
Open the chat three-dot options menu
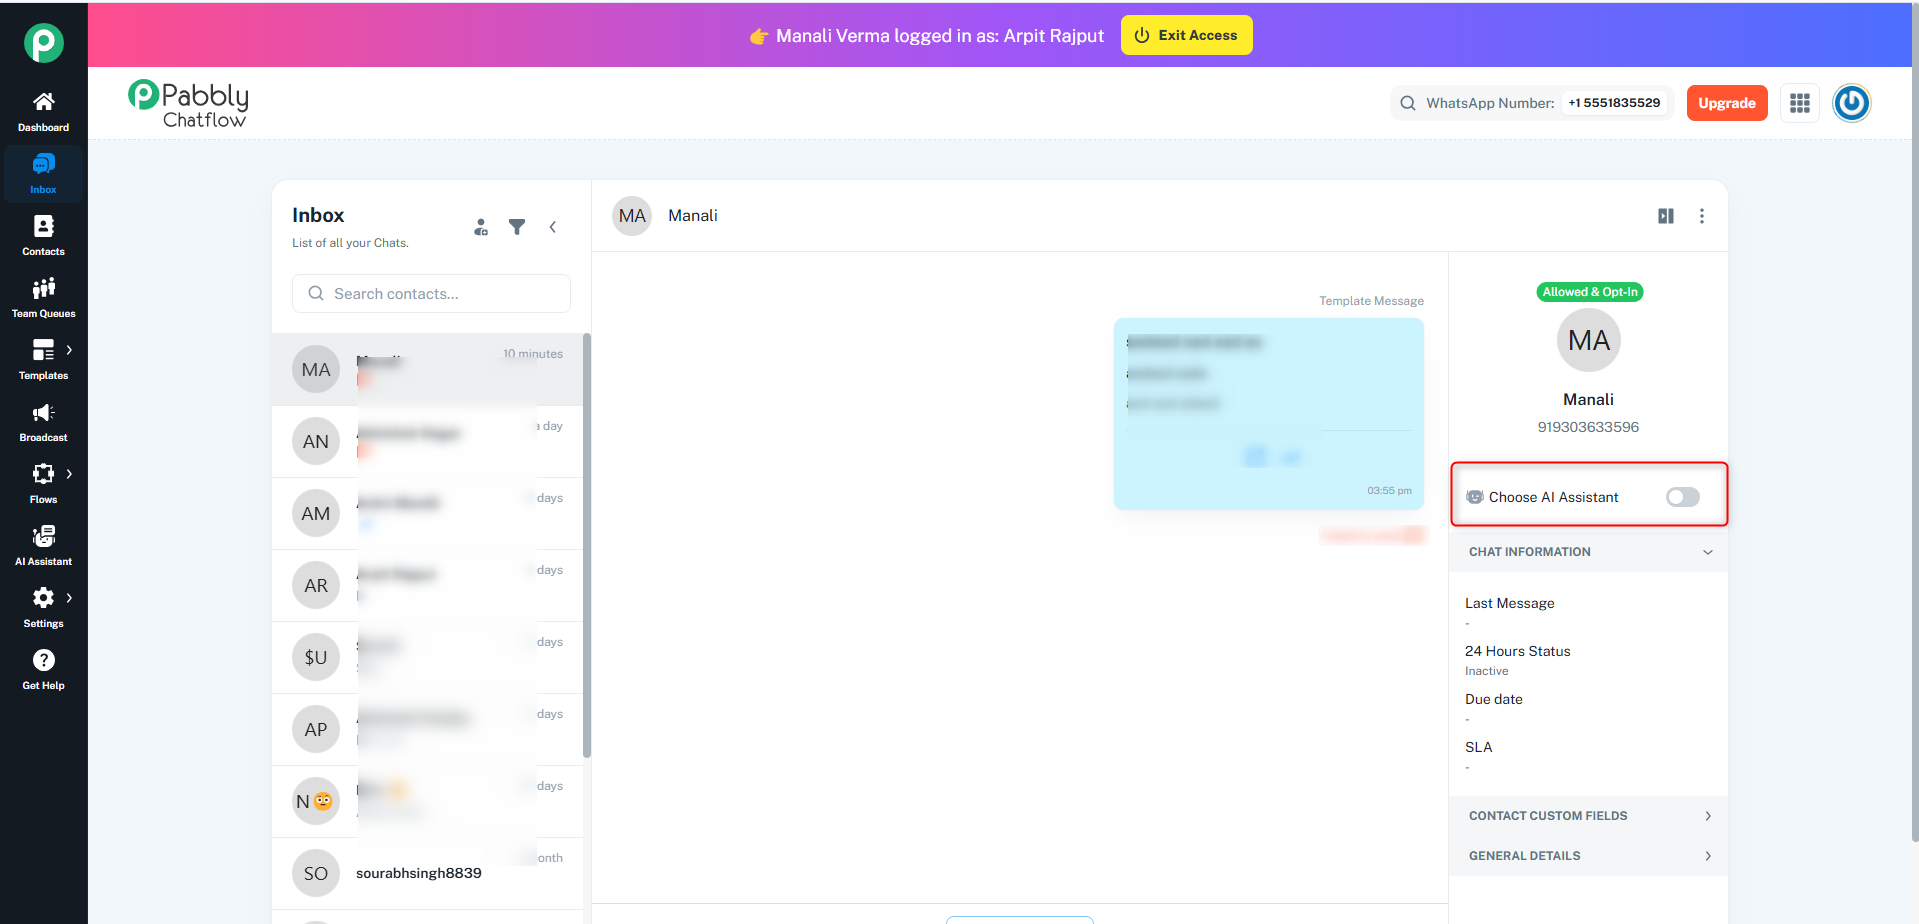1702,216
